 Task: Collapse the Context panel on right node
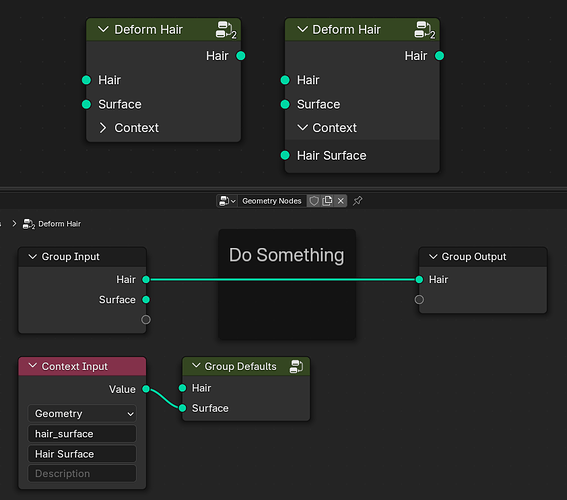click(x=302, y=128)
